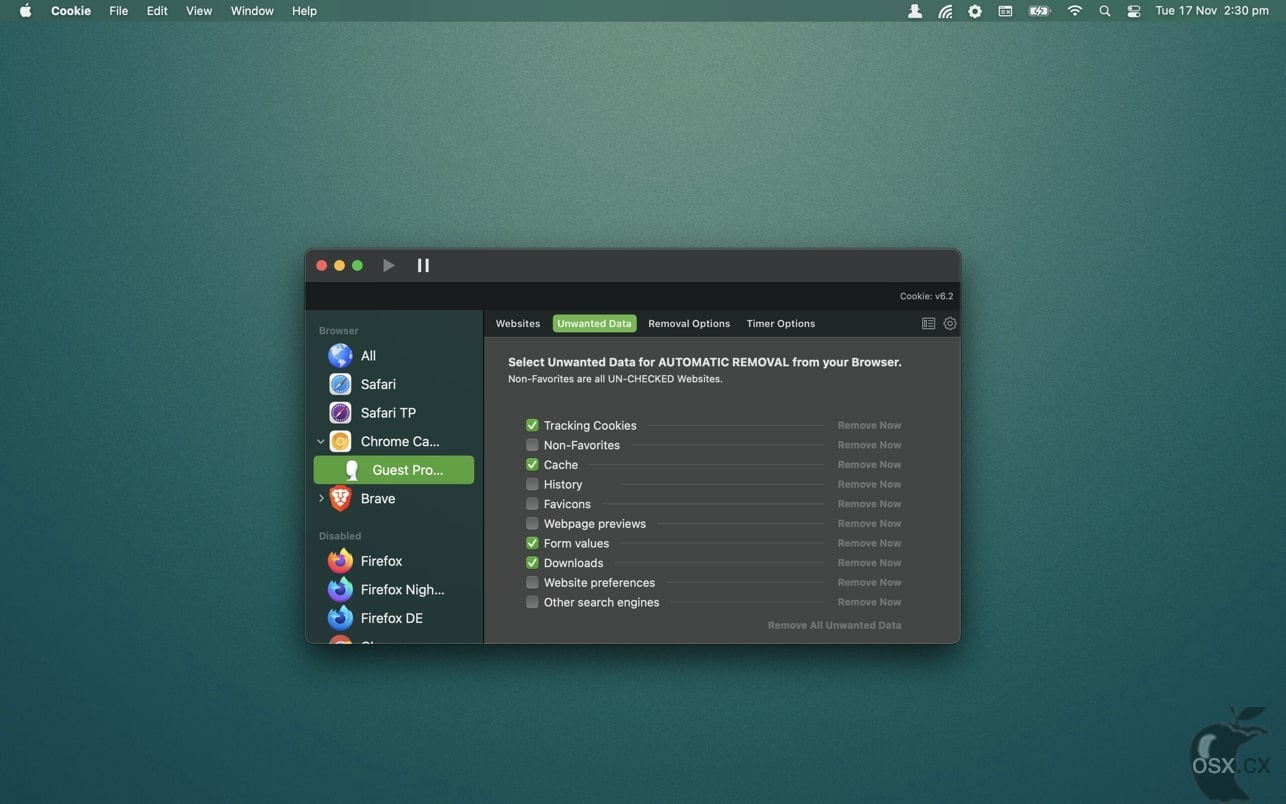Click the battery charging status icon
Viewport: 1286px width, 804px height.
pos(1040,11)
